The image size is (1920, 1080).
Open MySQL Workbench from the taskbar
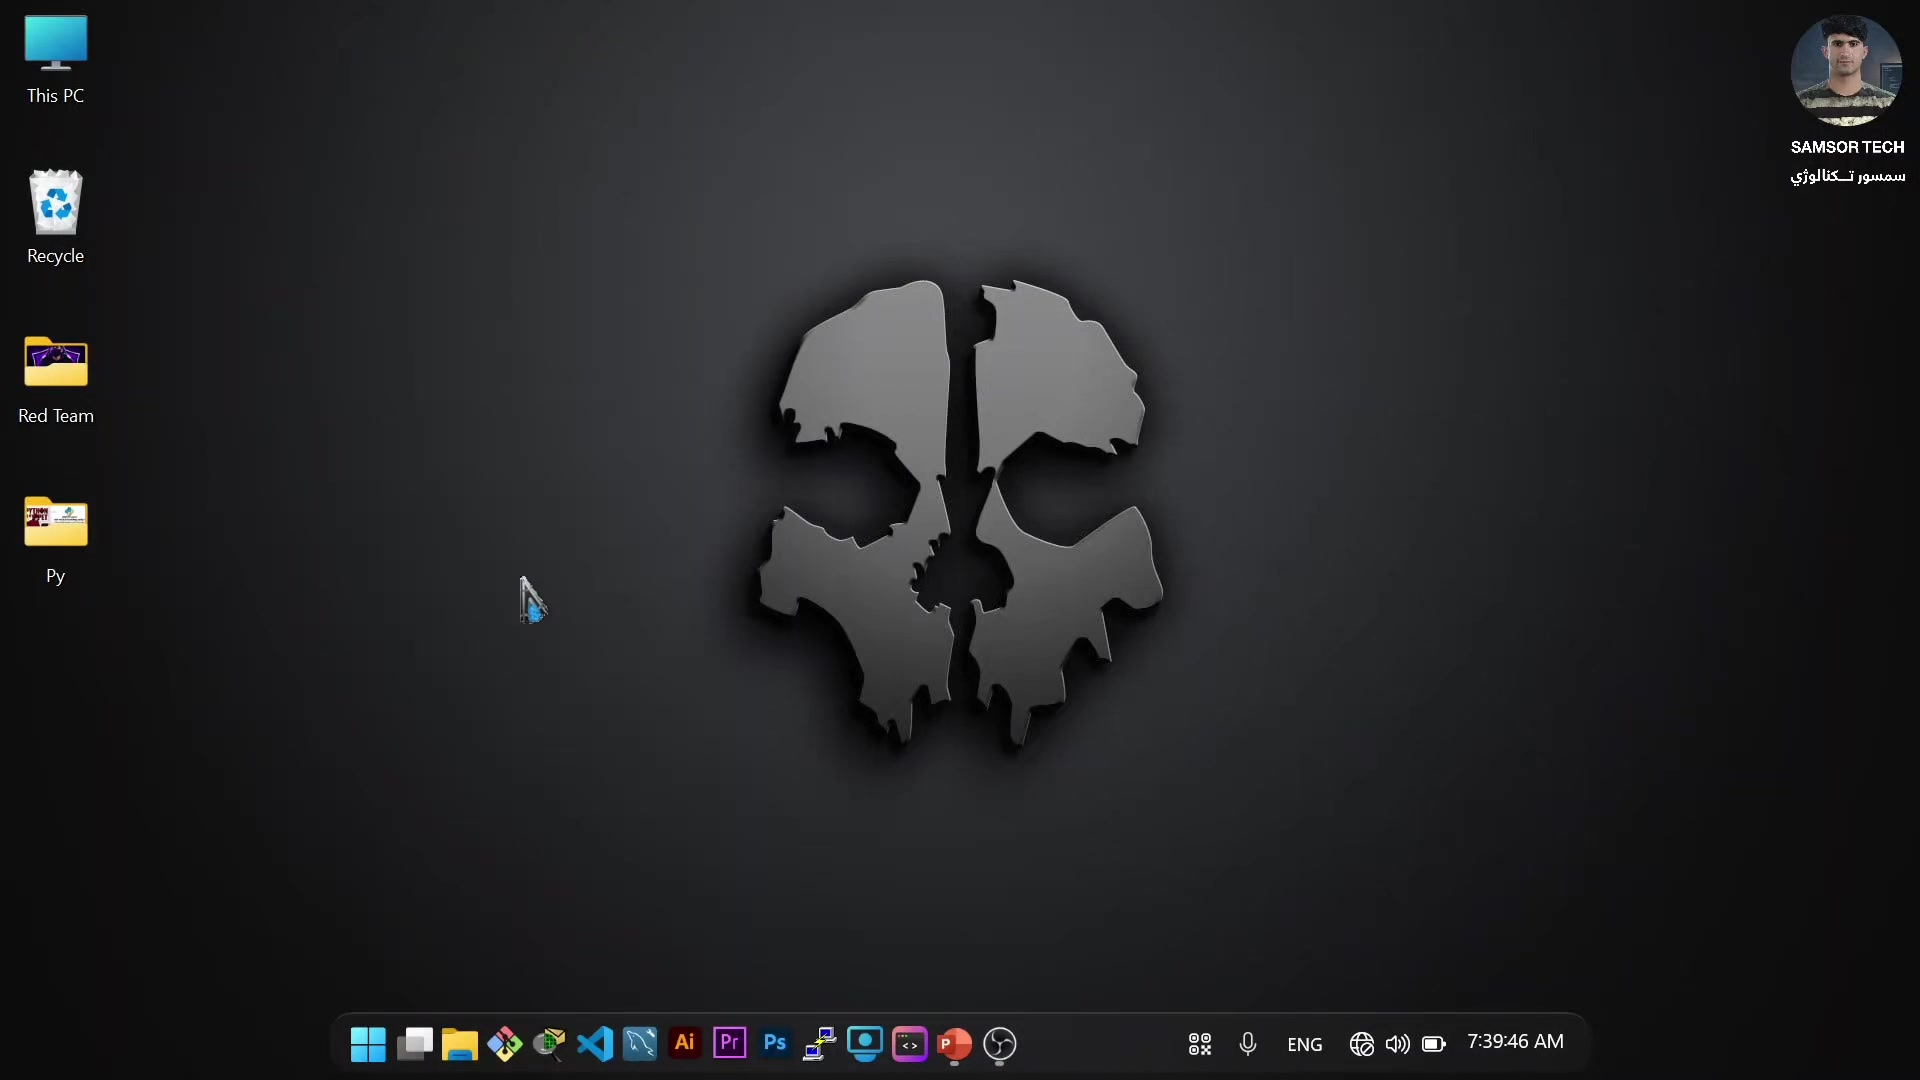(x=640, y=1044)
